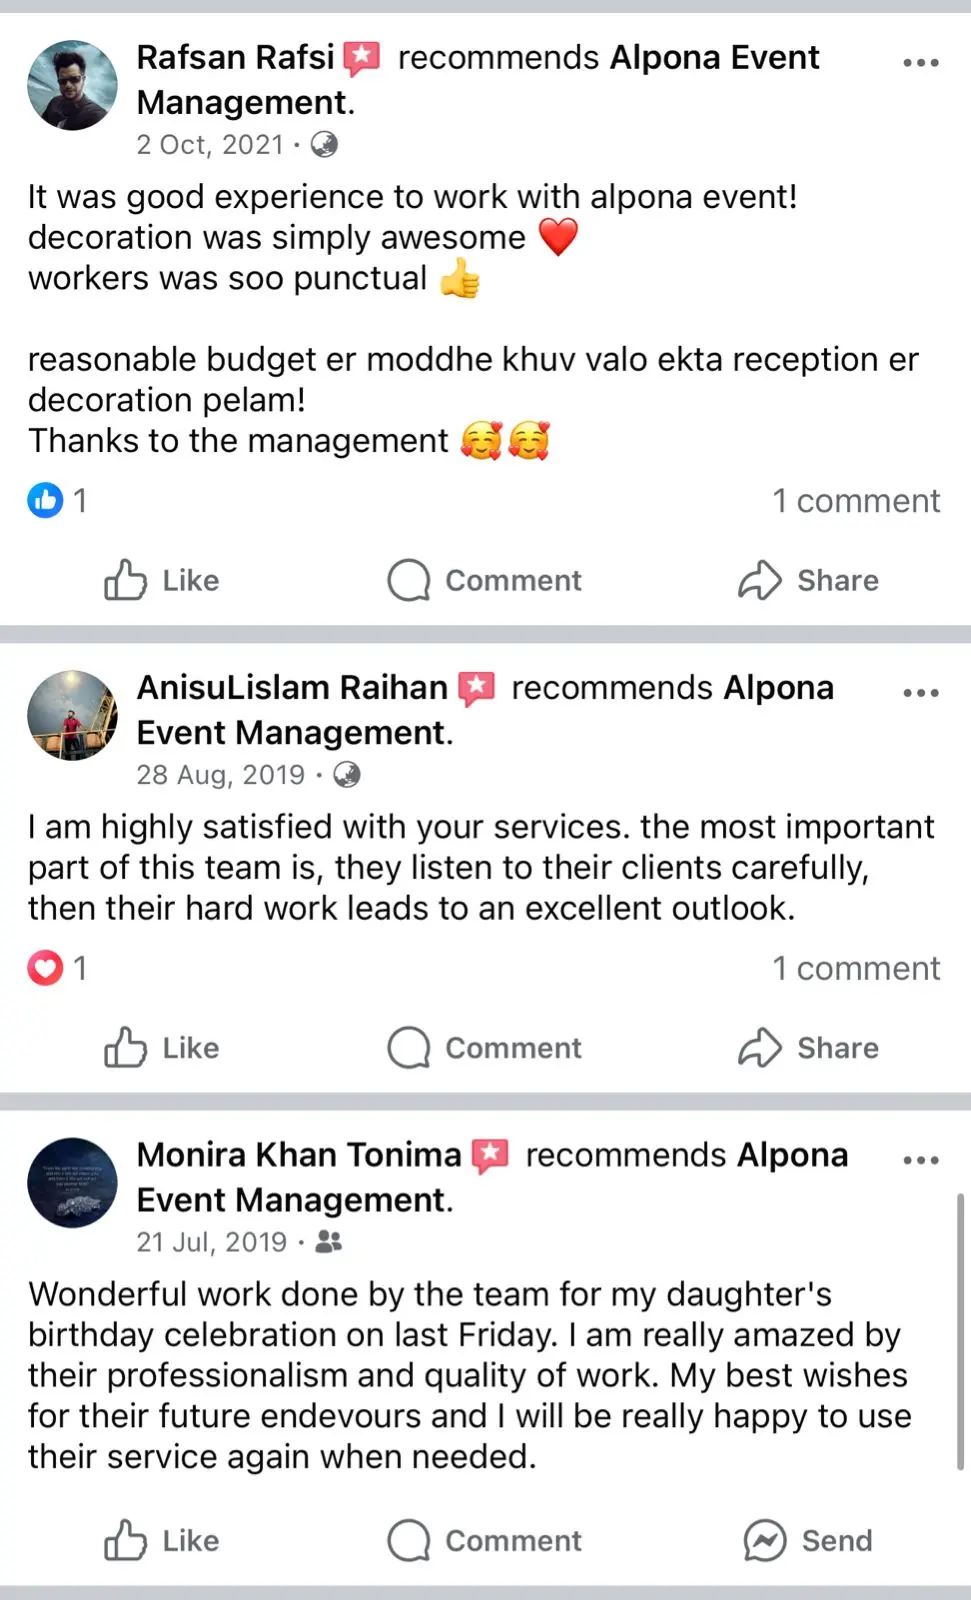Click the globe icon beside 28 Aug, 2019
Viewport: 971px width, 1600px height.
pyautogui.click(x=347, y=775)
